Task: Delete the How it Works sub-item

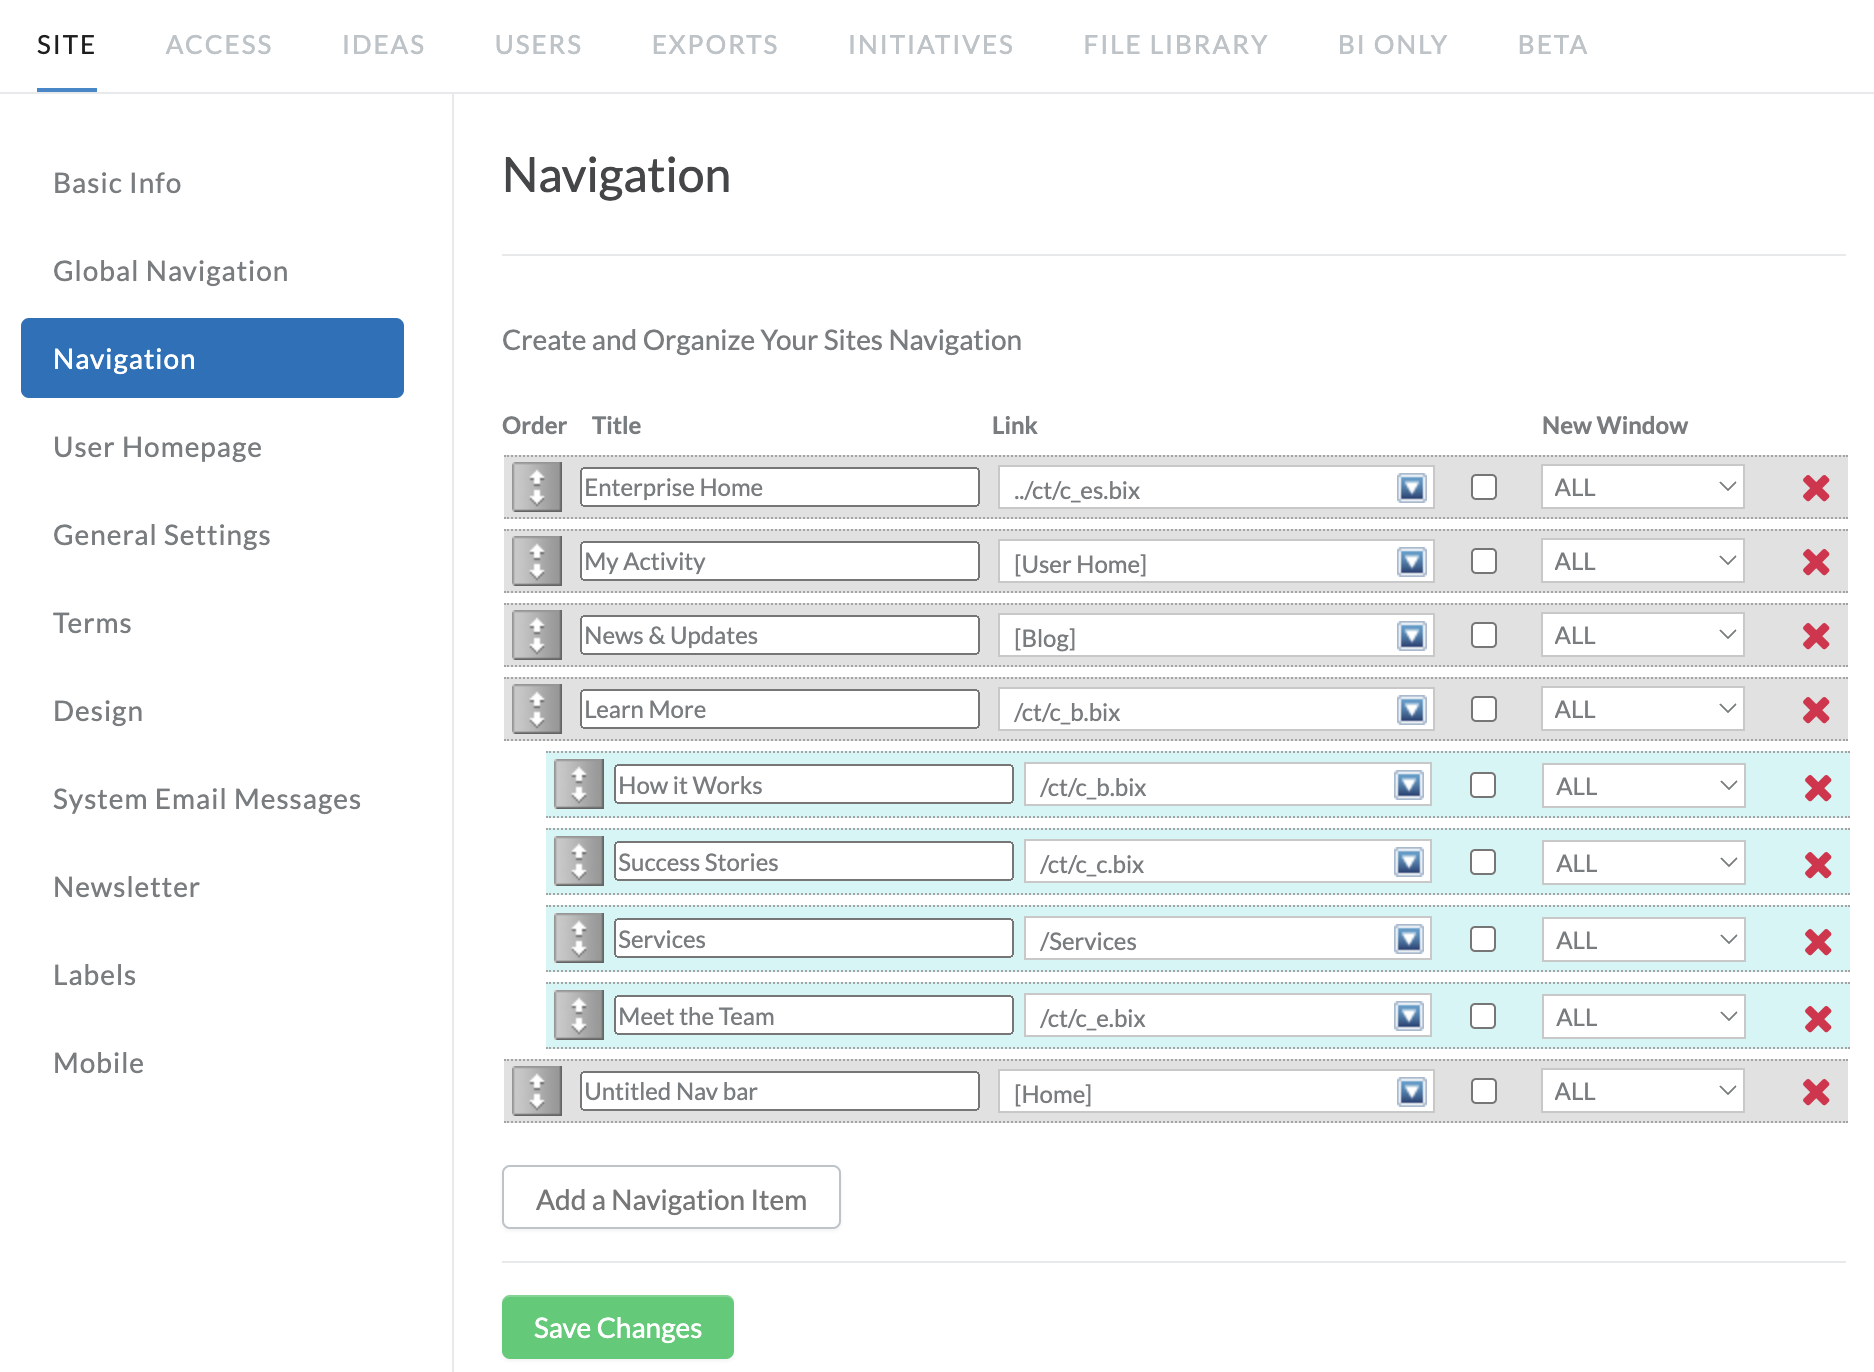Action: 1818,788
